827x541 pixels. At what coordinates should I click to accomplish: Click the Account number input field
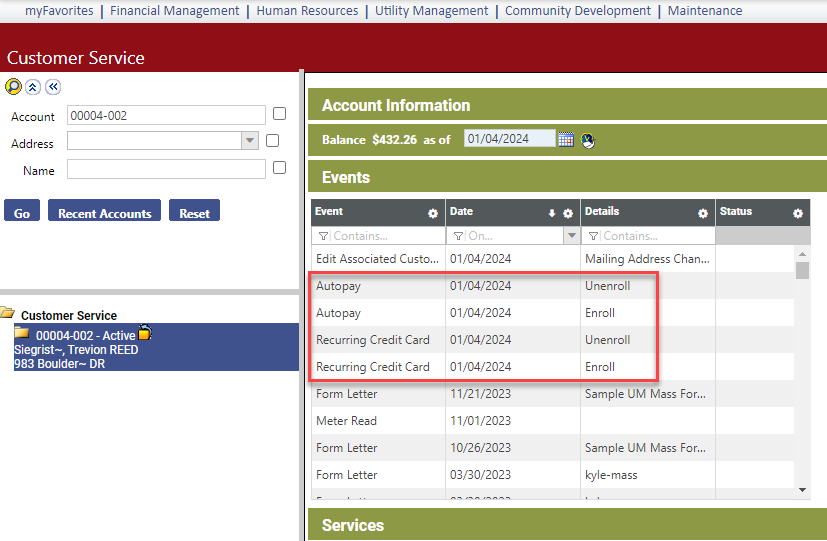point(166,115)
